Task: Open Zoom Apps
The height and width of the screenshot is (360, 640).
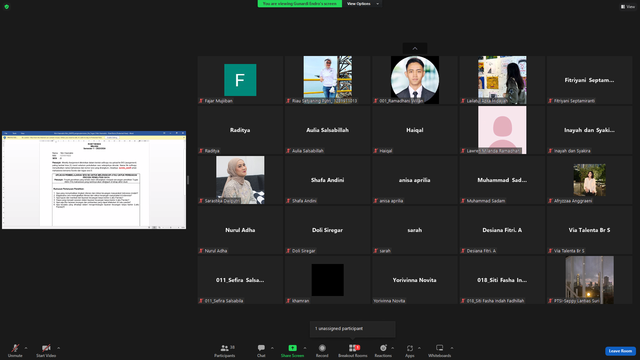Action: pyautogui.click(x=410, y=350)
